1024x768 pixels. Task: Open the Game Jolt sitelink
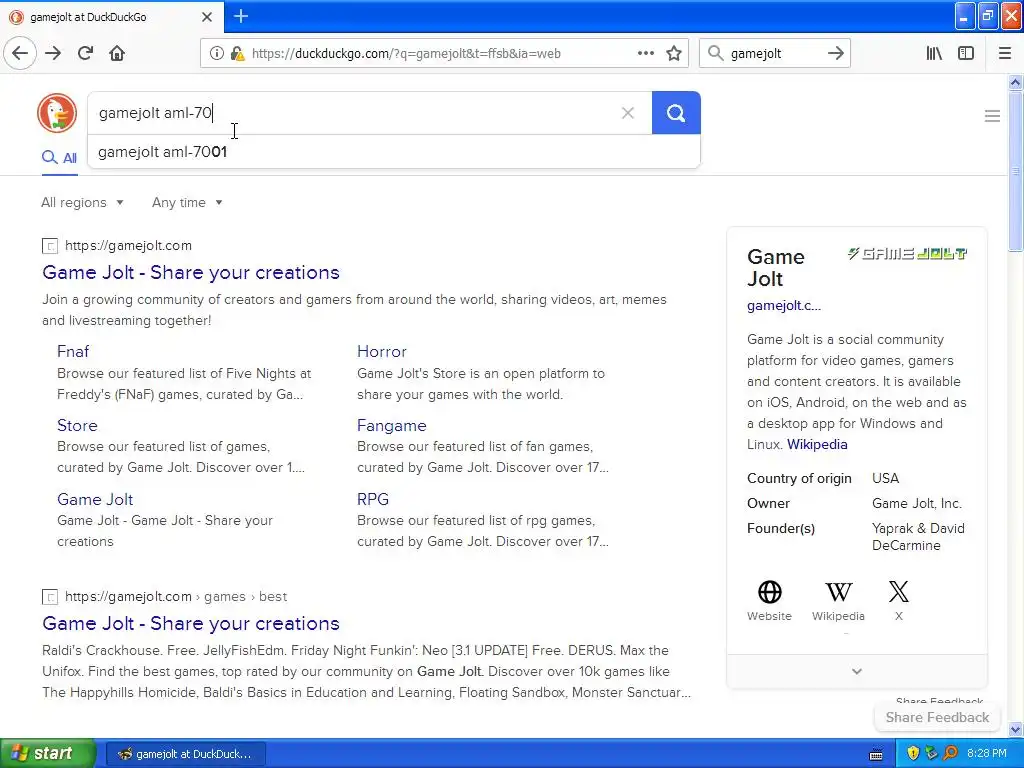click(95, 499)
